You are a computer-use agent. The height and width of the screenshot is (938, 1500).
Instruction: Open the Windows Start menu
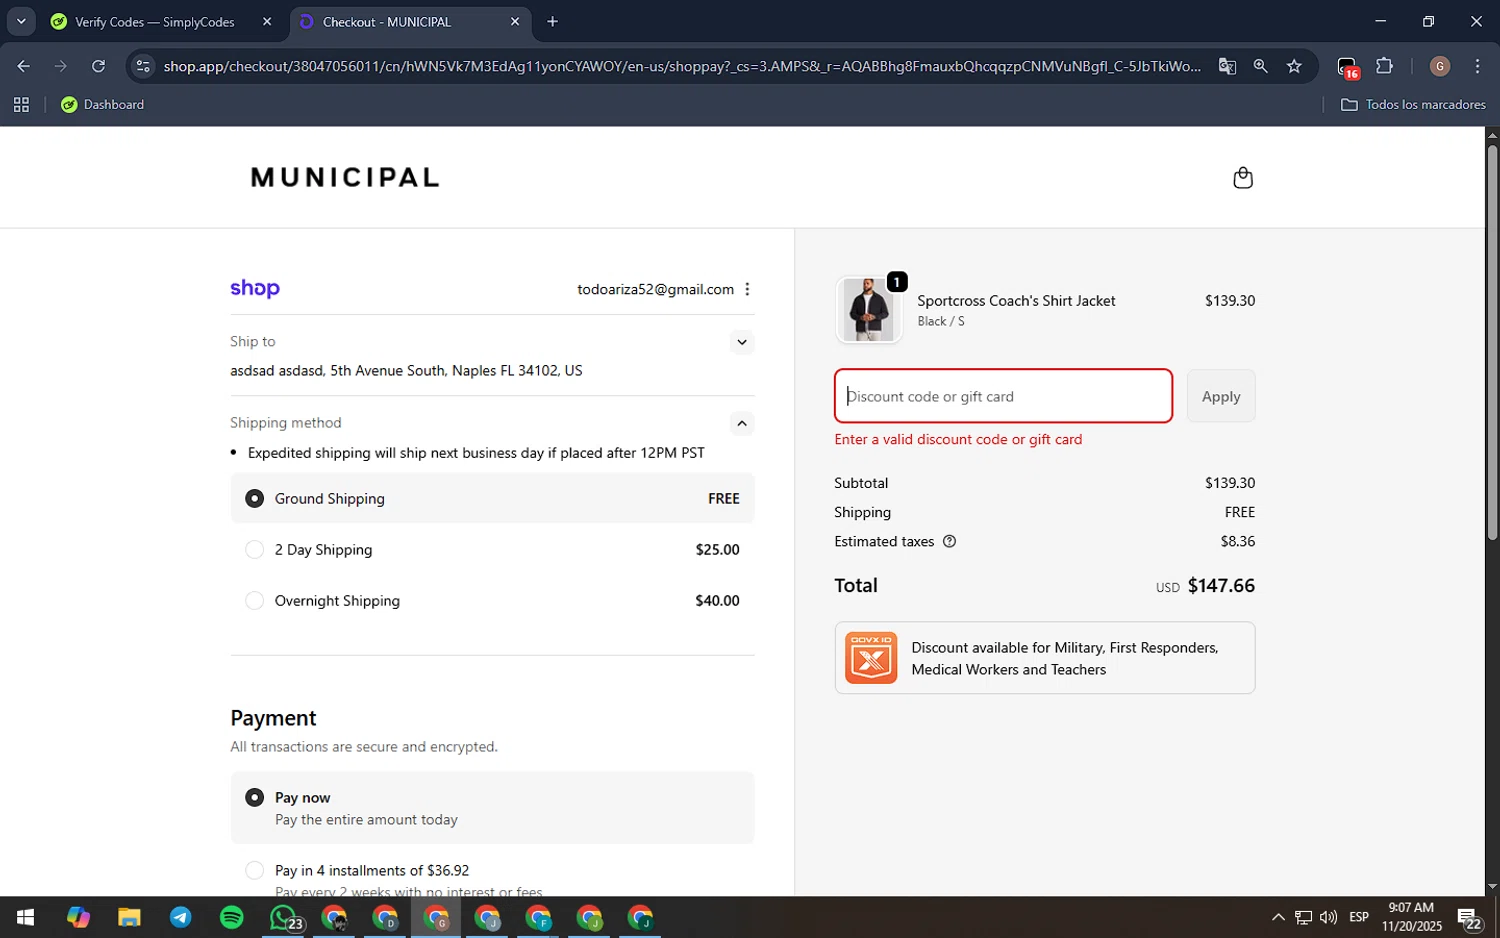click(26, 917)
